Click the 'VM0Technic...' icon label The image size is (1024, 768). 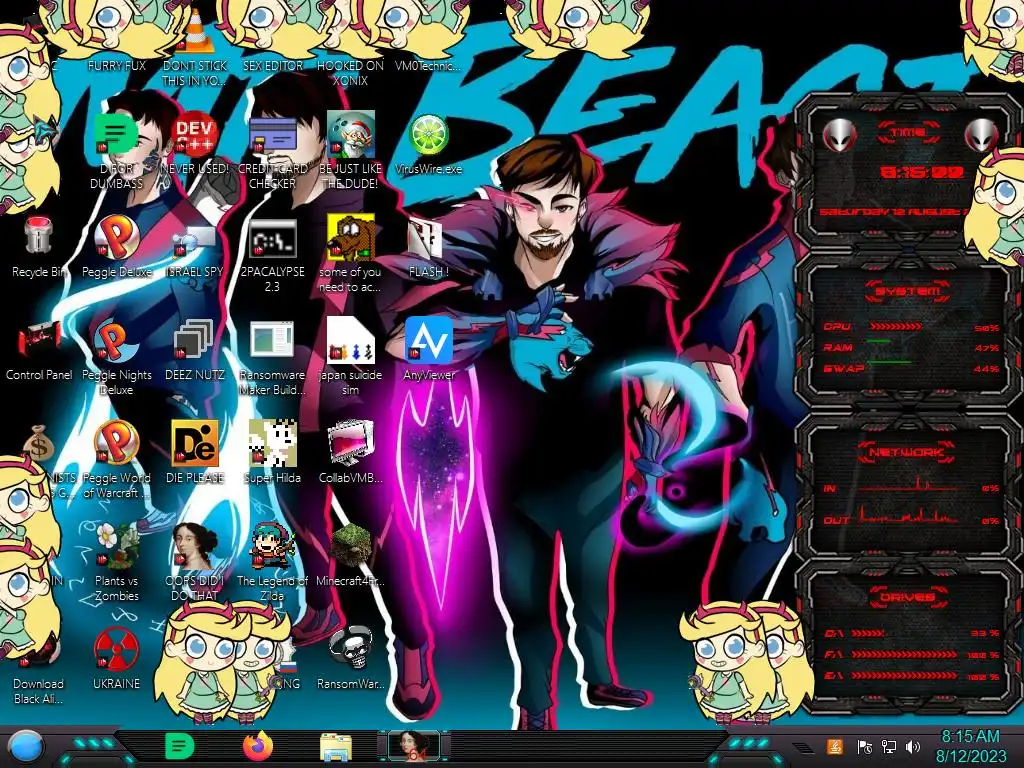[428, 66]
